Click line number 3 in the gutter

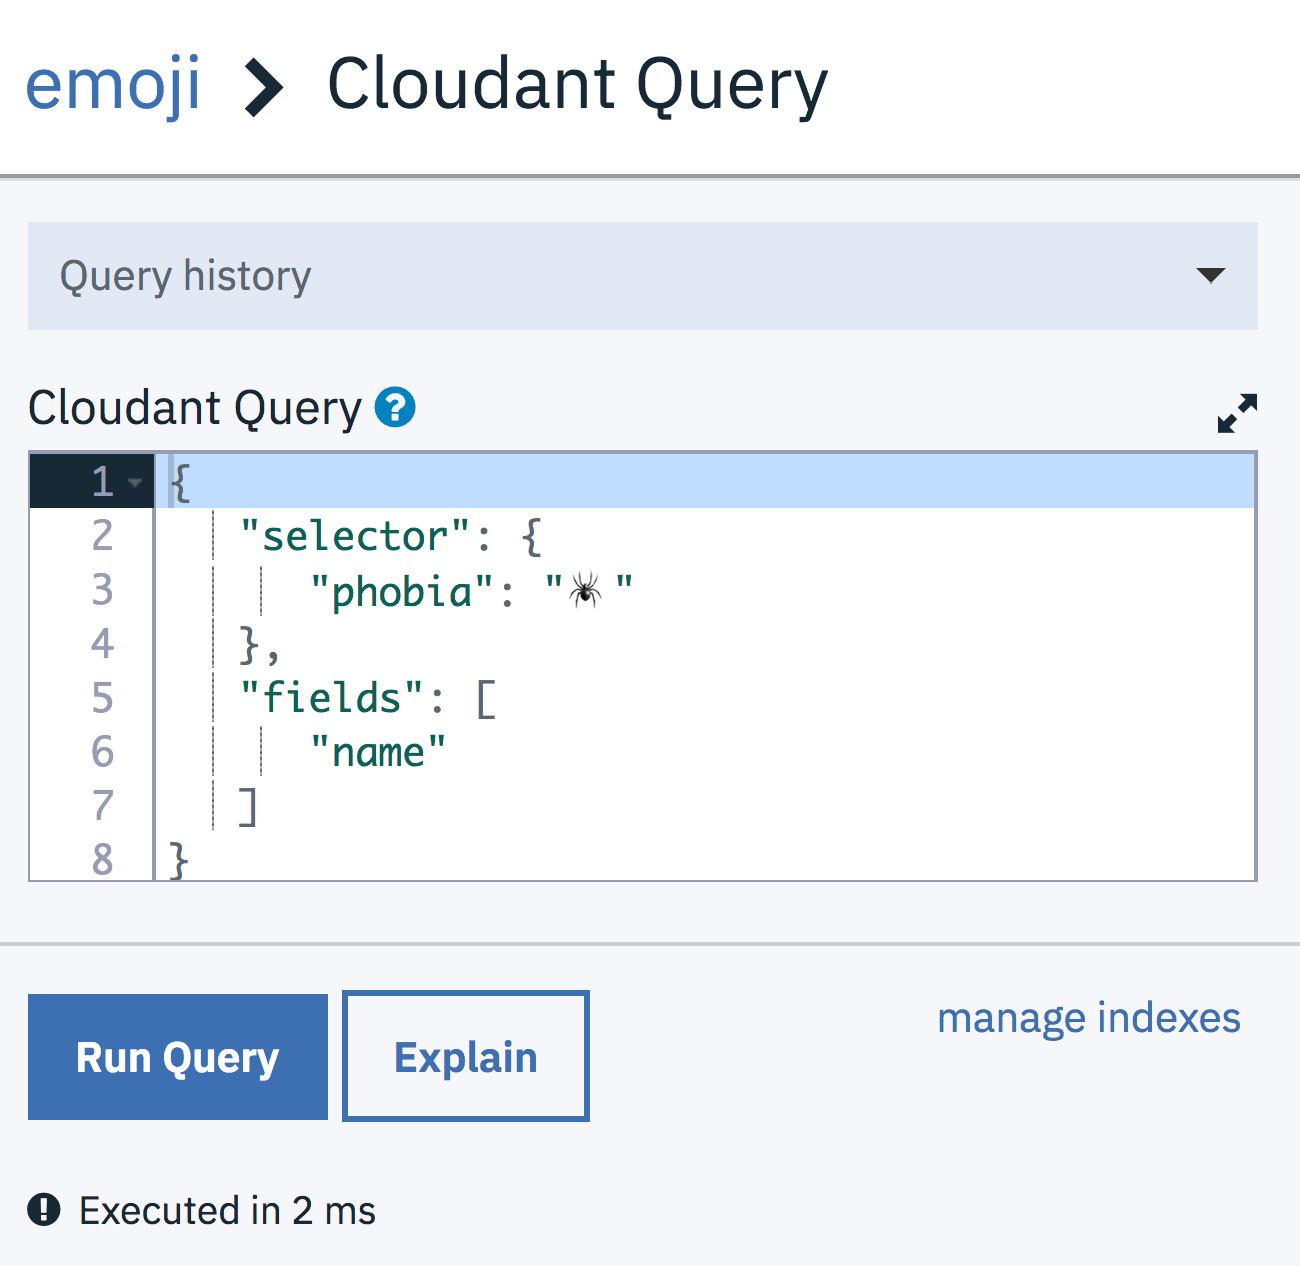pos(102,590)
